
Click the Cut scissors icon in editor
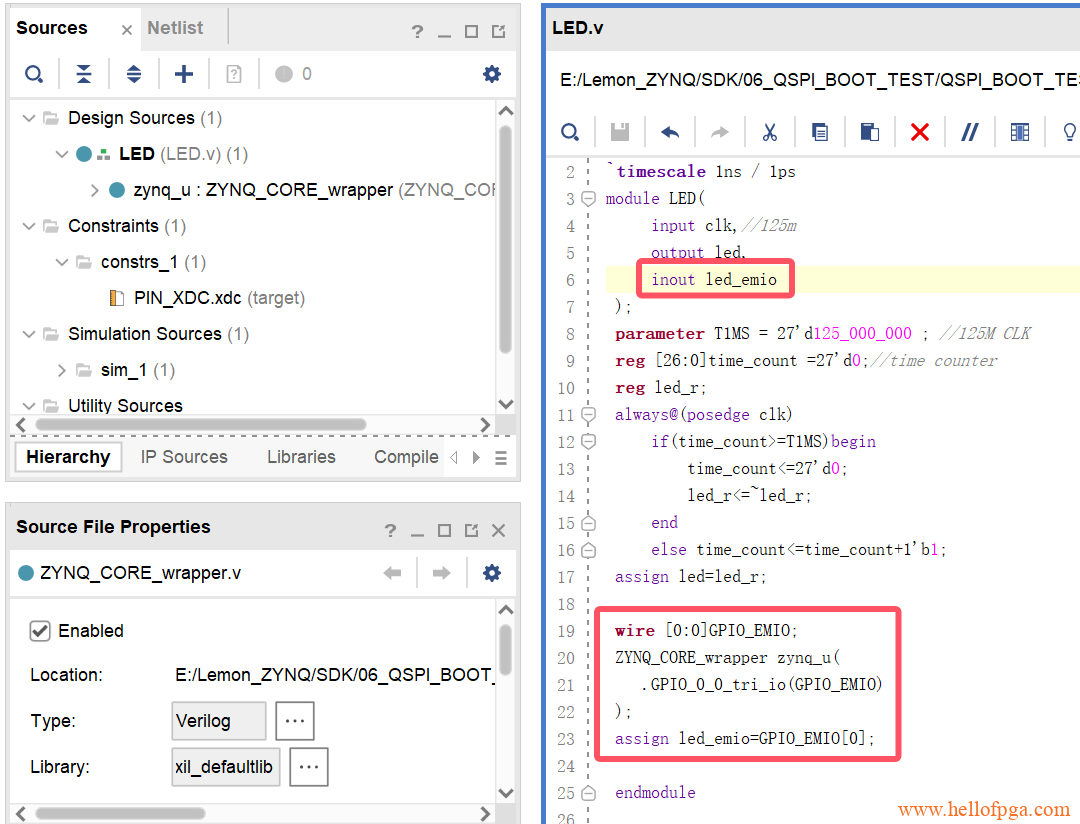pyautogui.click(x=770, y=132)
